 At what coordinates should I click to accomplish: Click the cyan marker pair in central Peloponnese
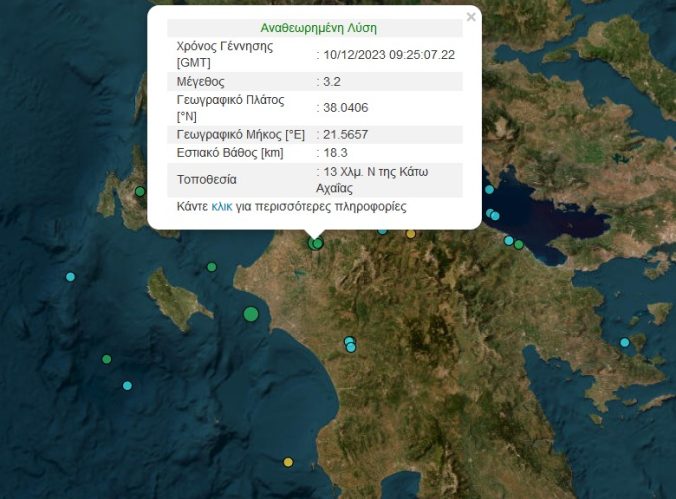(350, 345)
